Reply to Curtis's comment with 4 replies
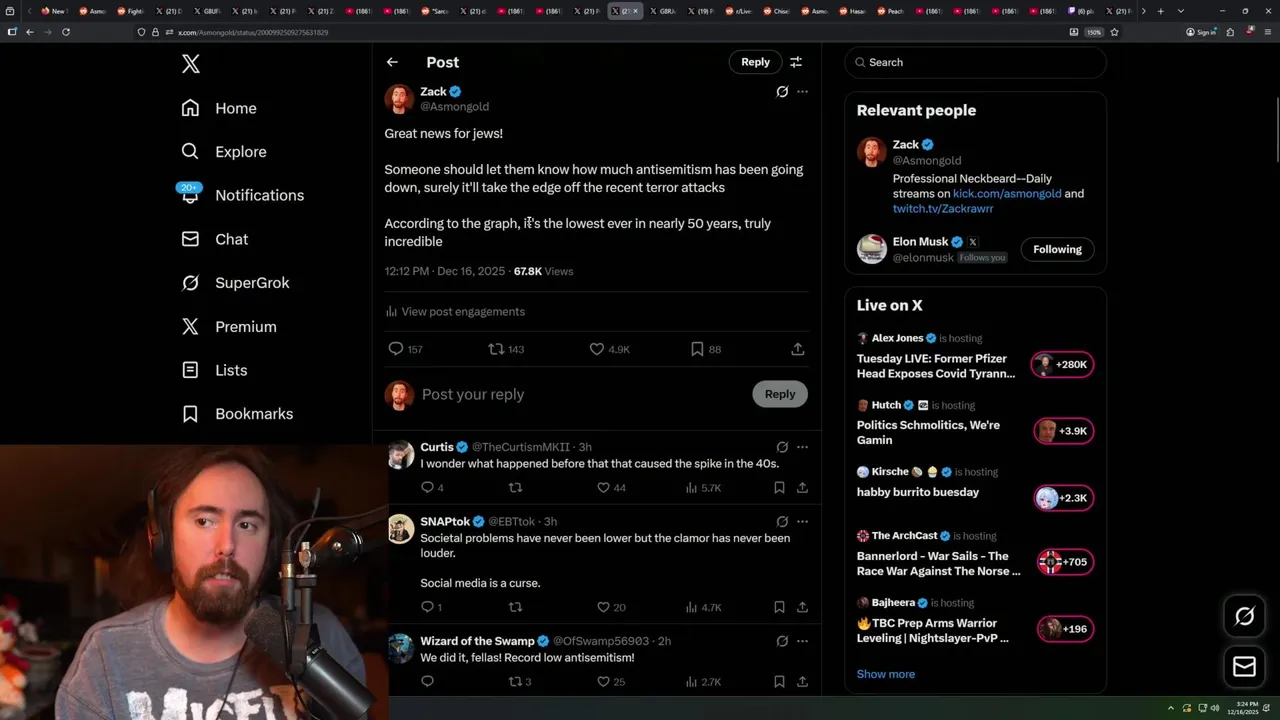Screen dimensions: 1280x720 click(x=432, y=488)
